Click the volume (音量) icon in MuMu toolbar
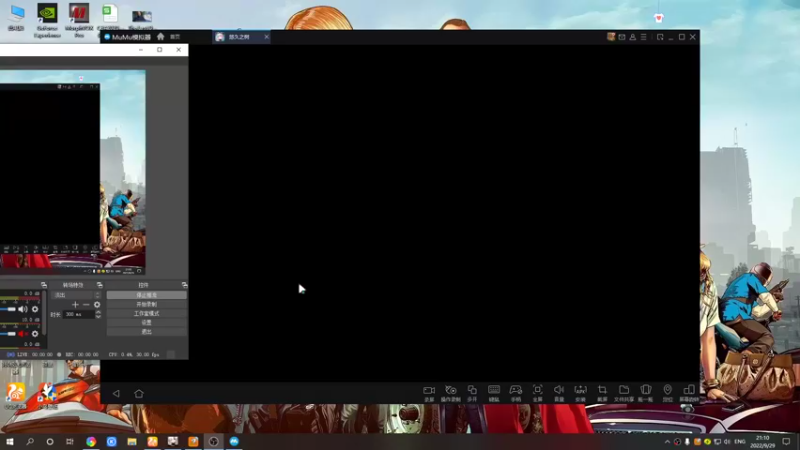The height and width of the screenshot is (450, 800). pos(559,390)
